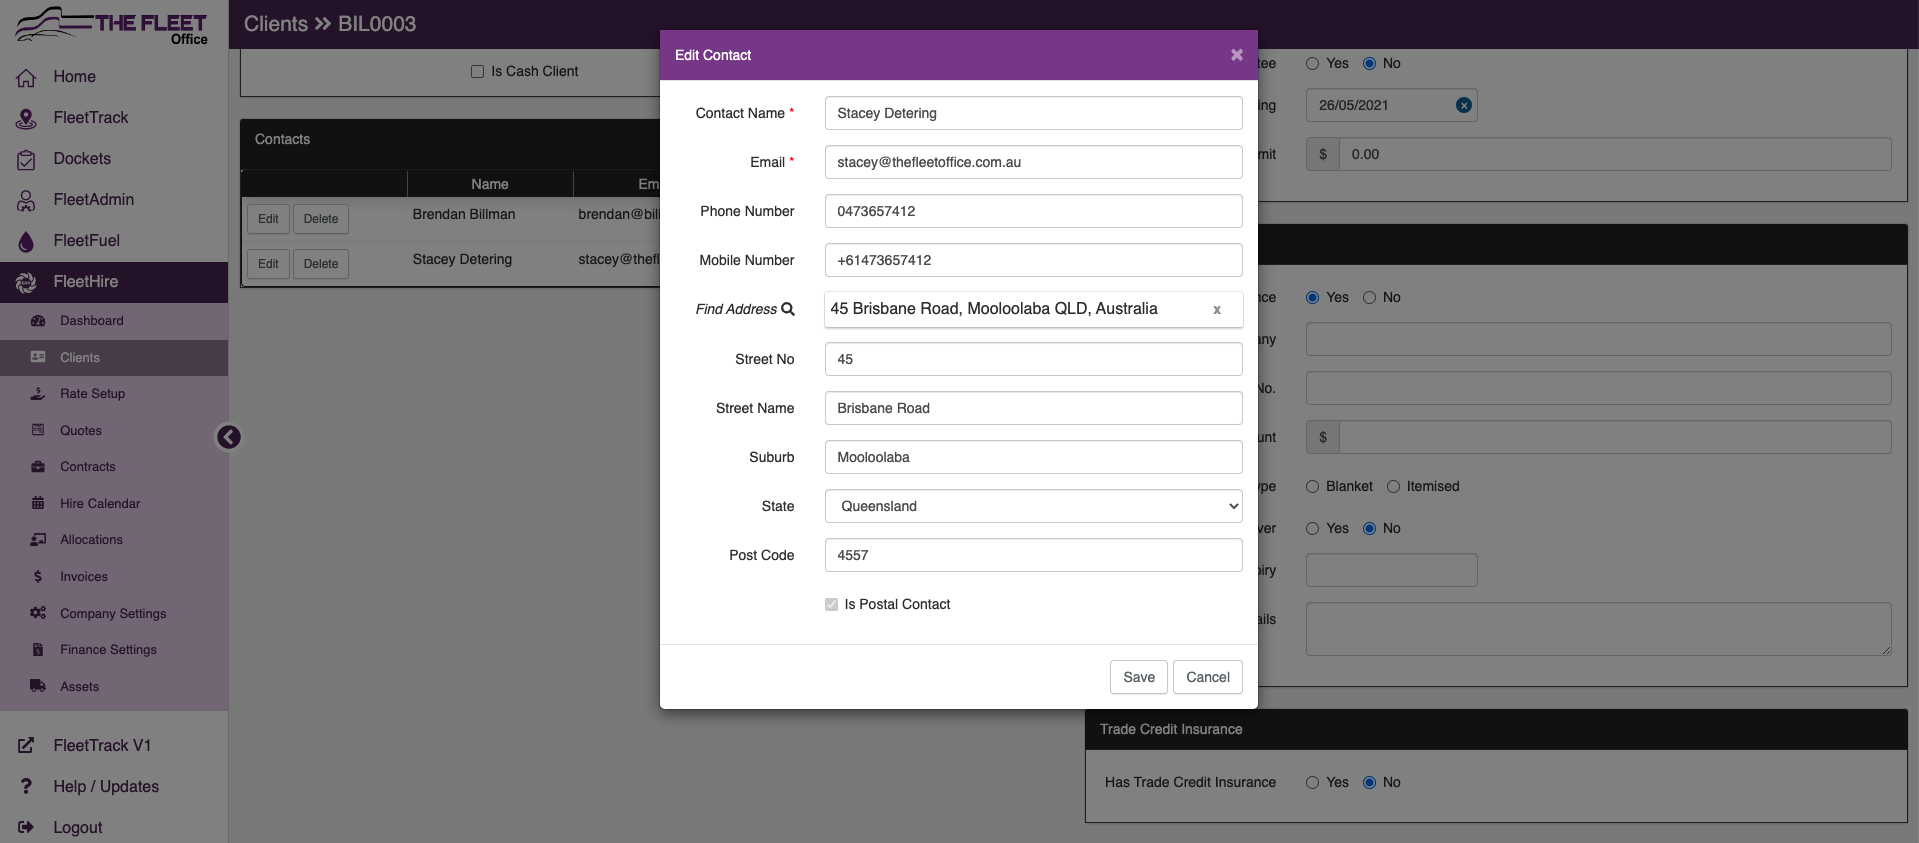Click the Contracts briefcase icon

click(38, 467)
